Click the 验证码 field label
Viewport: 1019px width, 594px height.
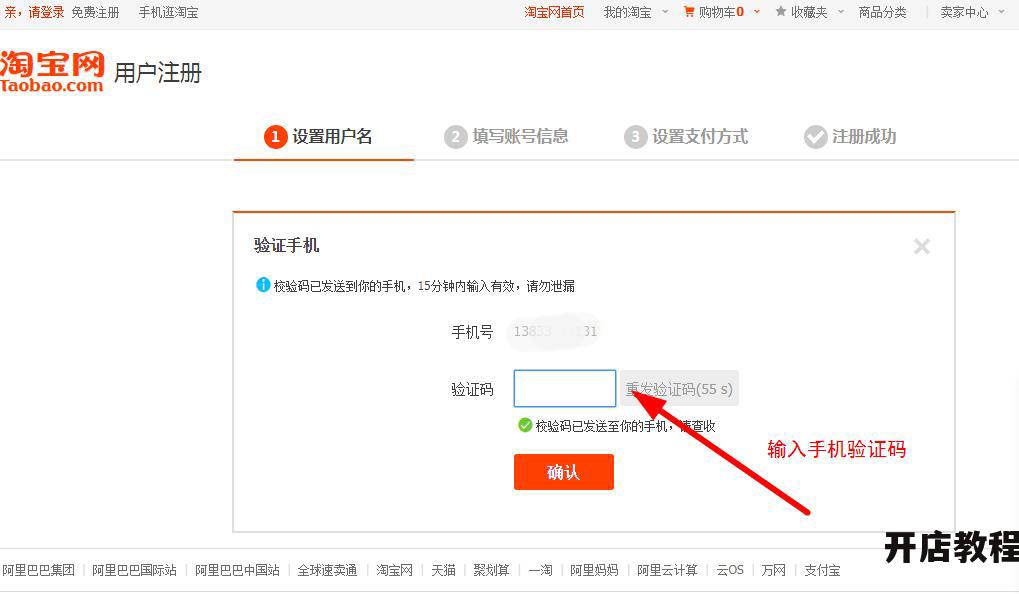pos(472,389)
